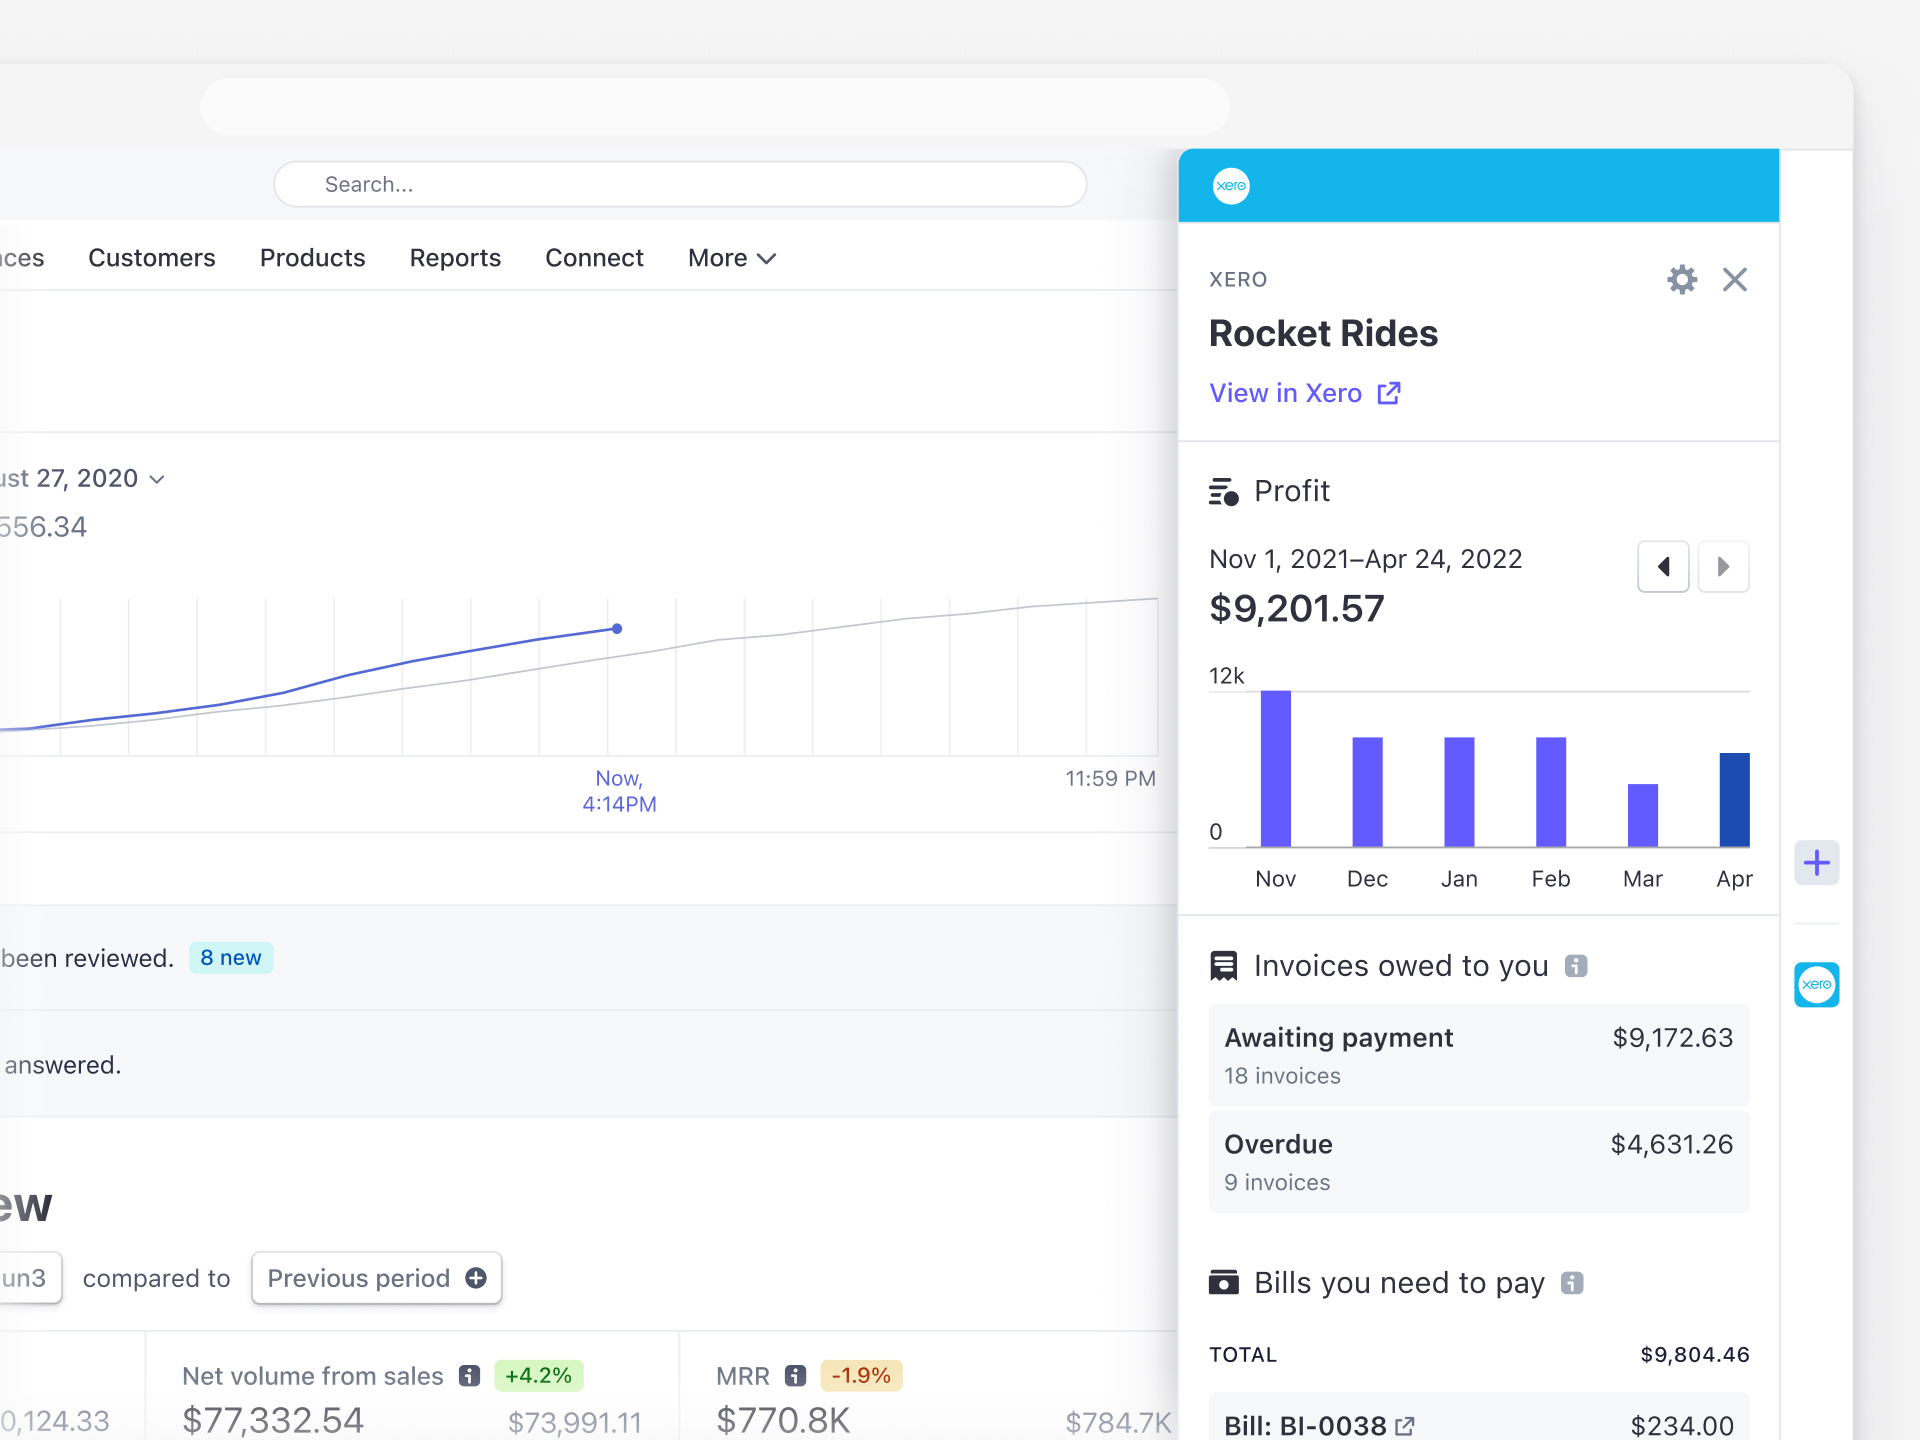This screenshot has width=1920, height=1440.
Task: Open Bill BI-0038 in external link
Action: (x=1404, y=1425)
